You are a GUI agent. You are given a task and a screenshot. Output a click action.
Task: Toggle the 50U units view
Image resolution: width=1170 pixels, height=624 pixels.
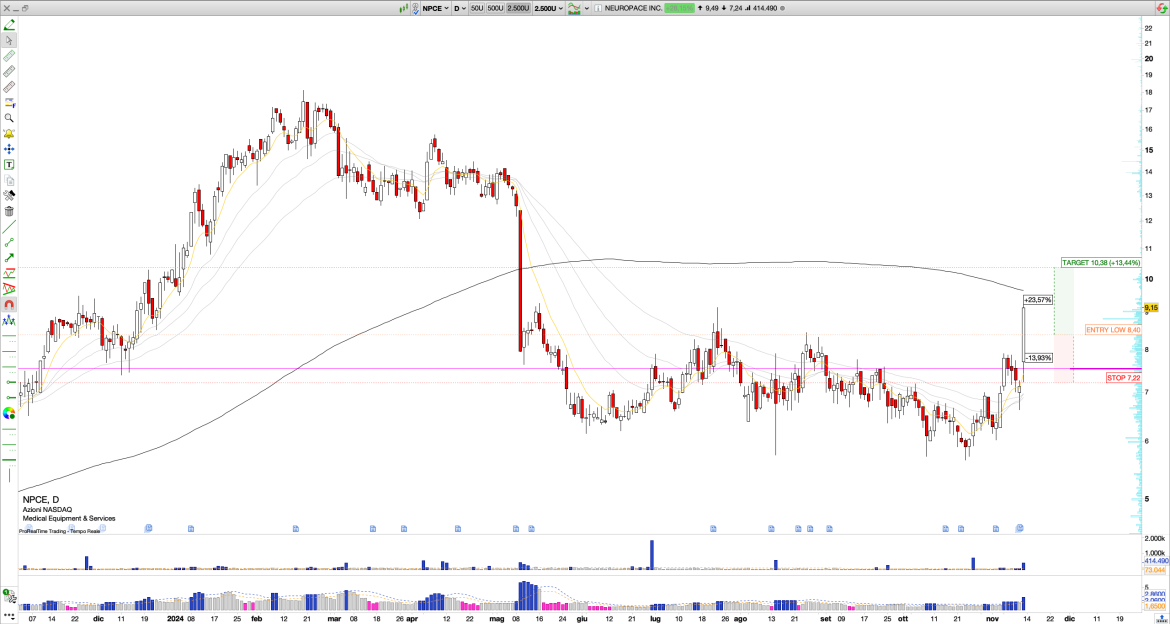(477, 8)
